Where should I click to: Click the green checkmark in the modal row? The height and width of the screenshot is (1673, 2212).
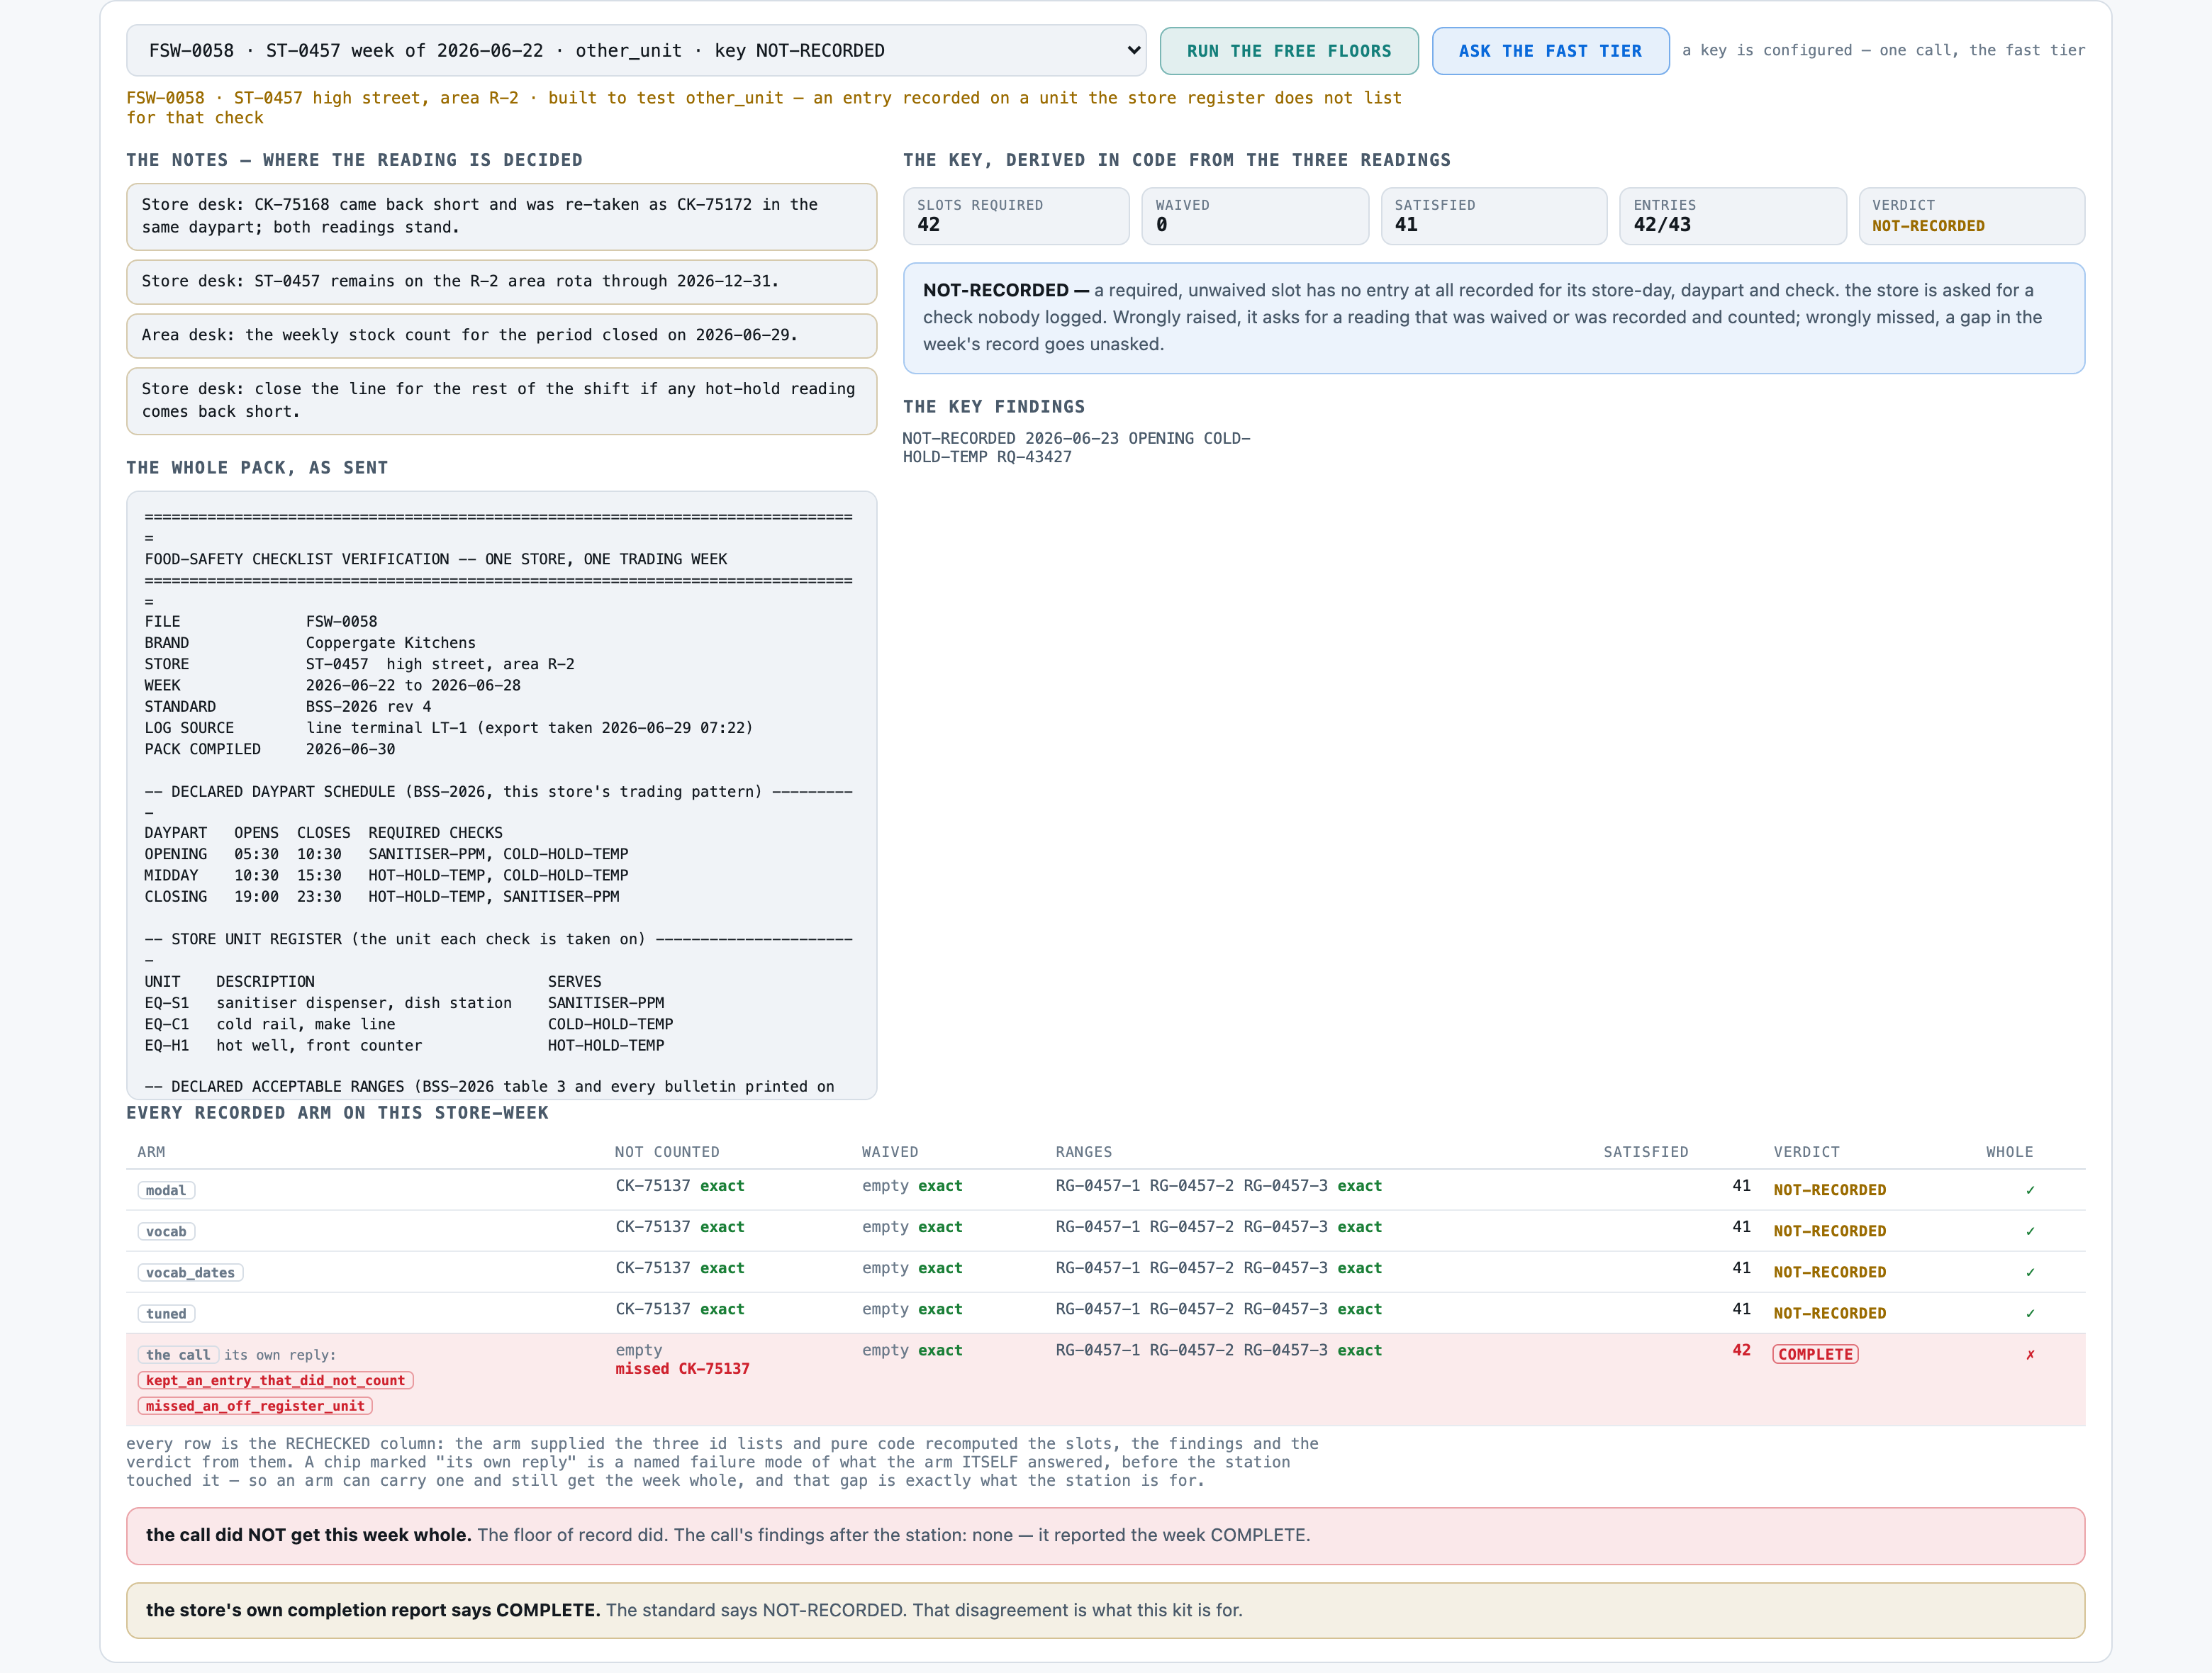coord(2030,1190)
